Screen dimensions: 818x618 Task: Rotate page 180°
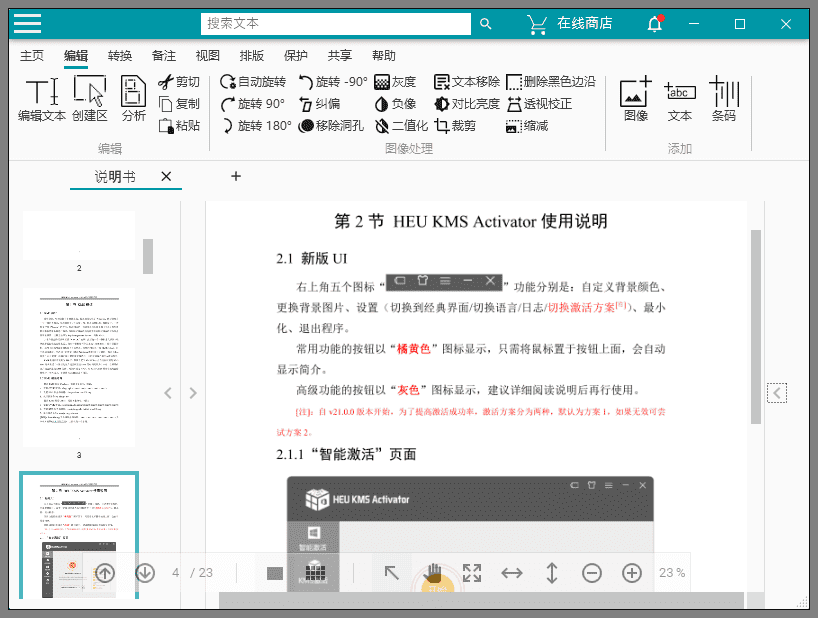(256, 126)
